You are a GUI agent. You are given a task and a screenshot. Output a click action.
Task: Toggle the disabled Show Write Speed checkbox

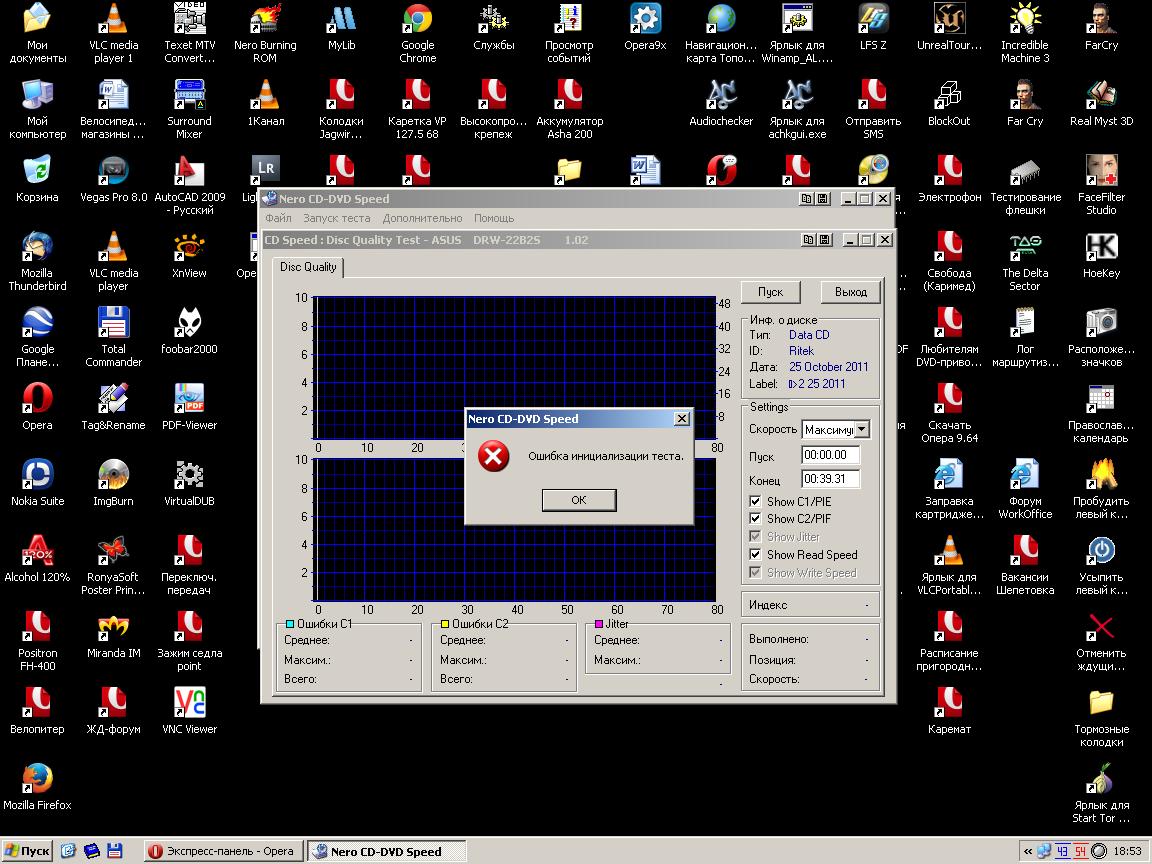coord(755,572)
